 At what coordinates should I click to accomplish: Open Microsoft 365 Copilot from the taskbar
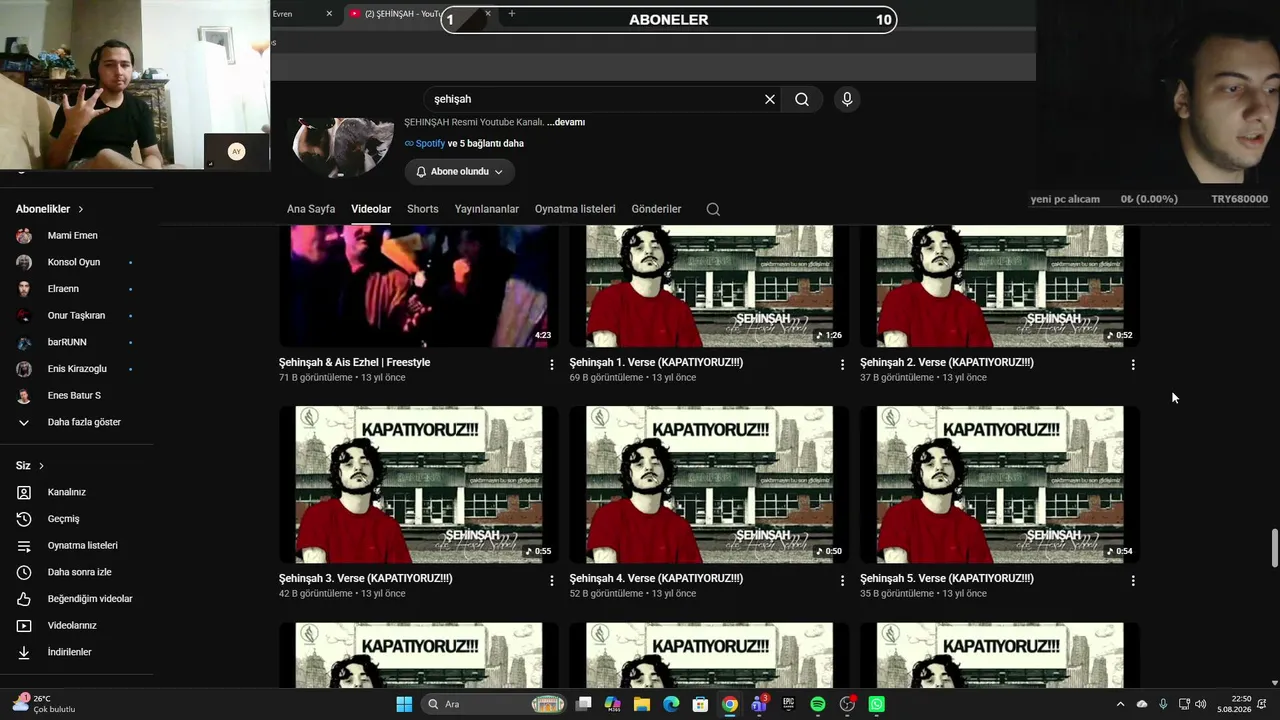coord(613,704)
